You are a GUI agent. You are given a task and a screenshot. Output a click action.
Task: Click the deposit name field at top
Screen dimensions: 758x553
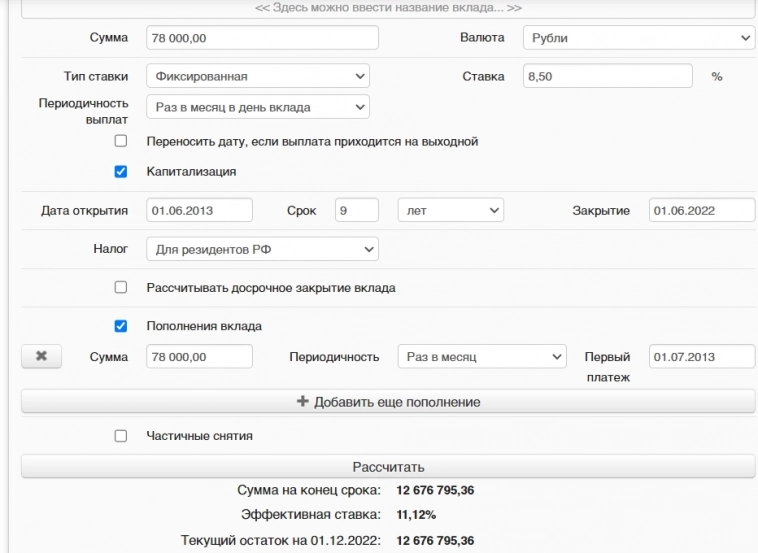click(x=388, y=8)
